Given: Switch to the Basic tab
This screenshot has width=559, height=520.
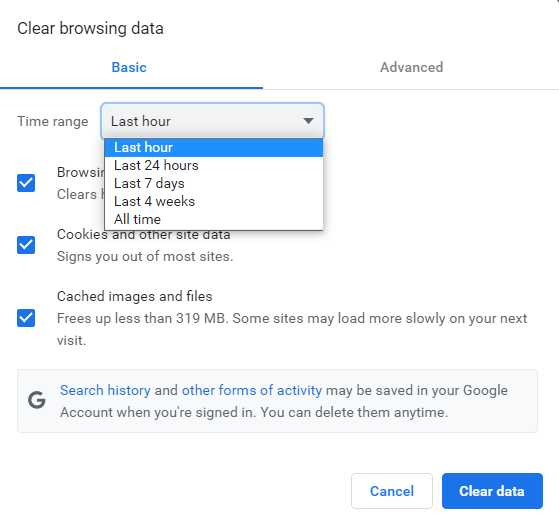Looking at the screenshot, I should (129, 67).
